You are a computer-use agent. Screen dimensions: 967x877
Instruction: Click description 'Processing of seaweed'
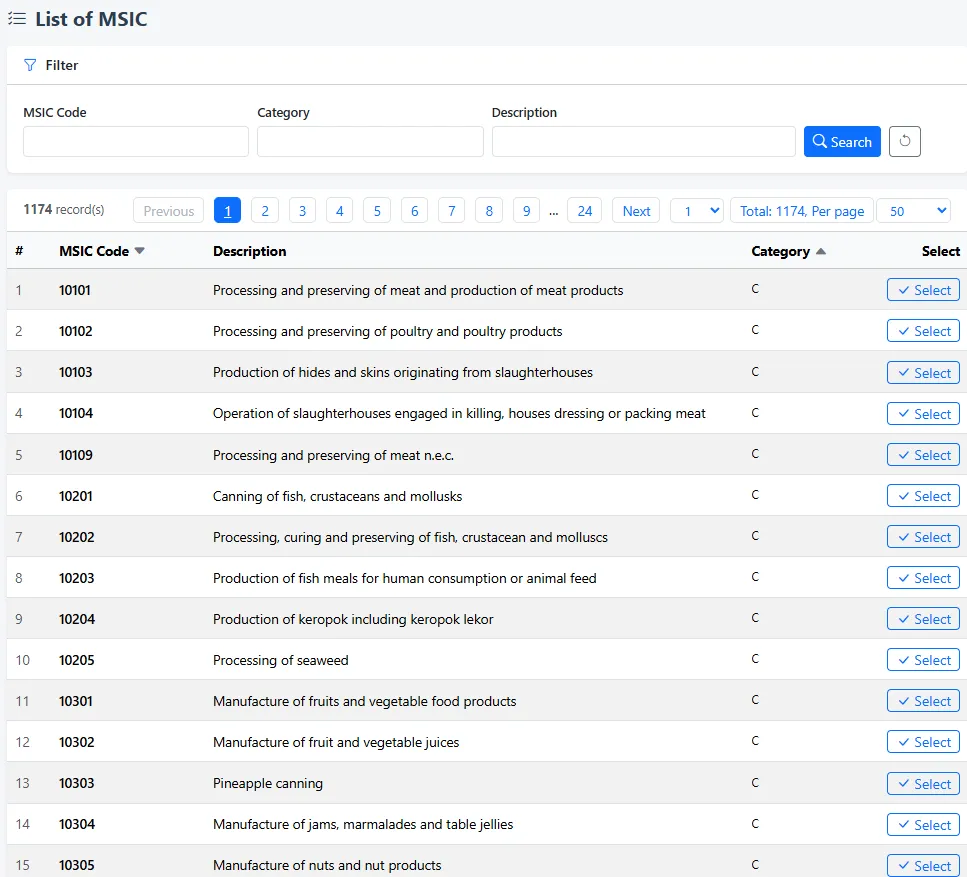[281, 660]
